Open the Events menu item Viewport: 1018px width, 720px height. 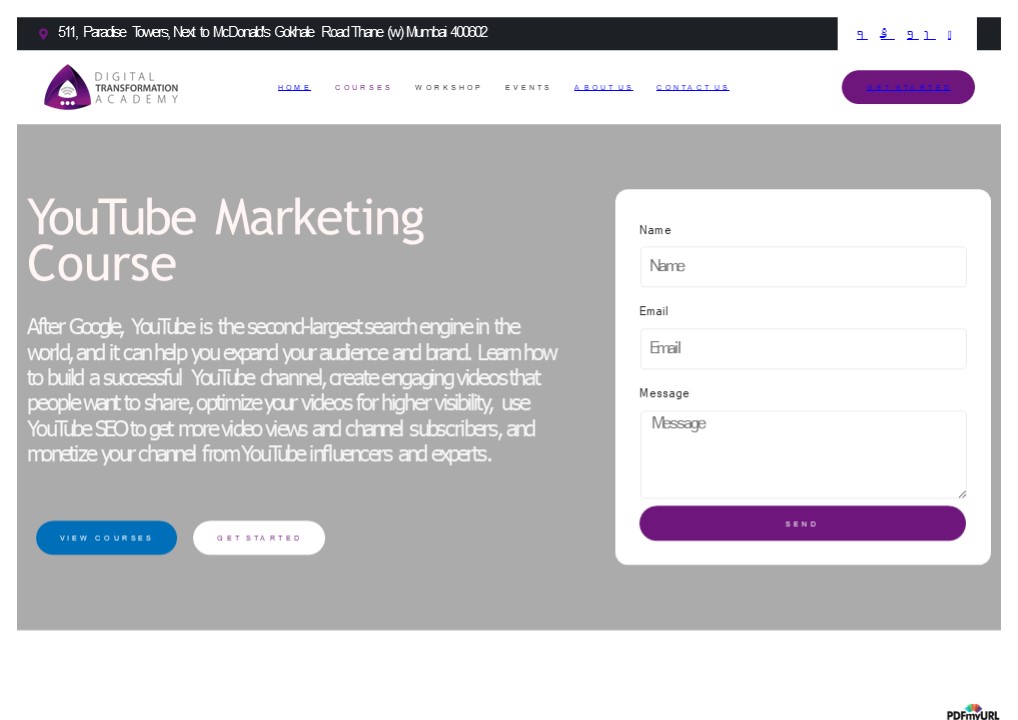coord(527,88)
